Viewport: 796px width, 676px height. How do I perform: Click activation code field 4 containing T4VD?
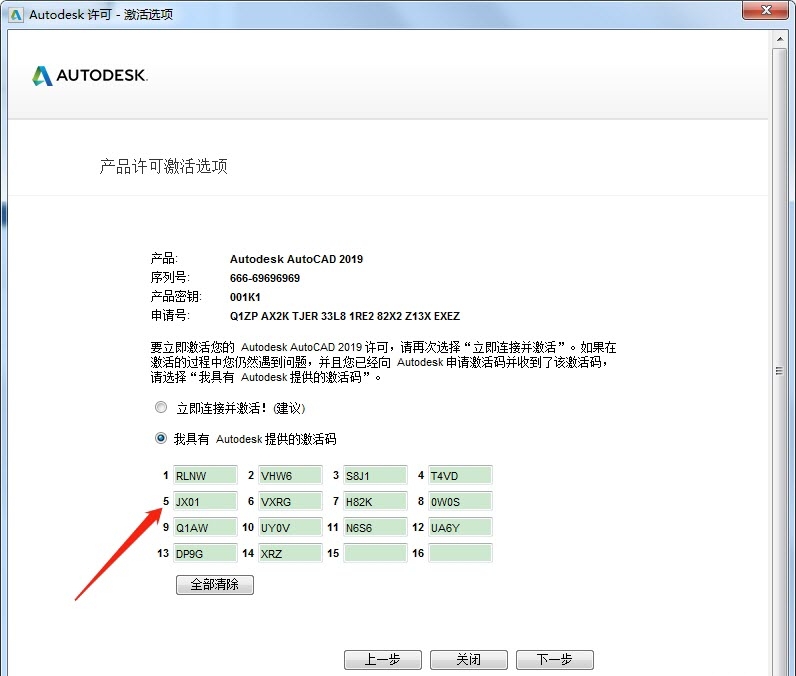tap(460, 476)
